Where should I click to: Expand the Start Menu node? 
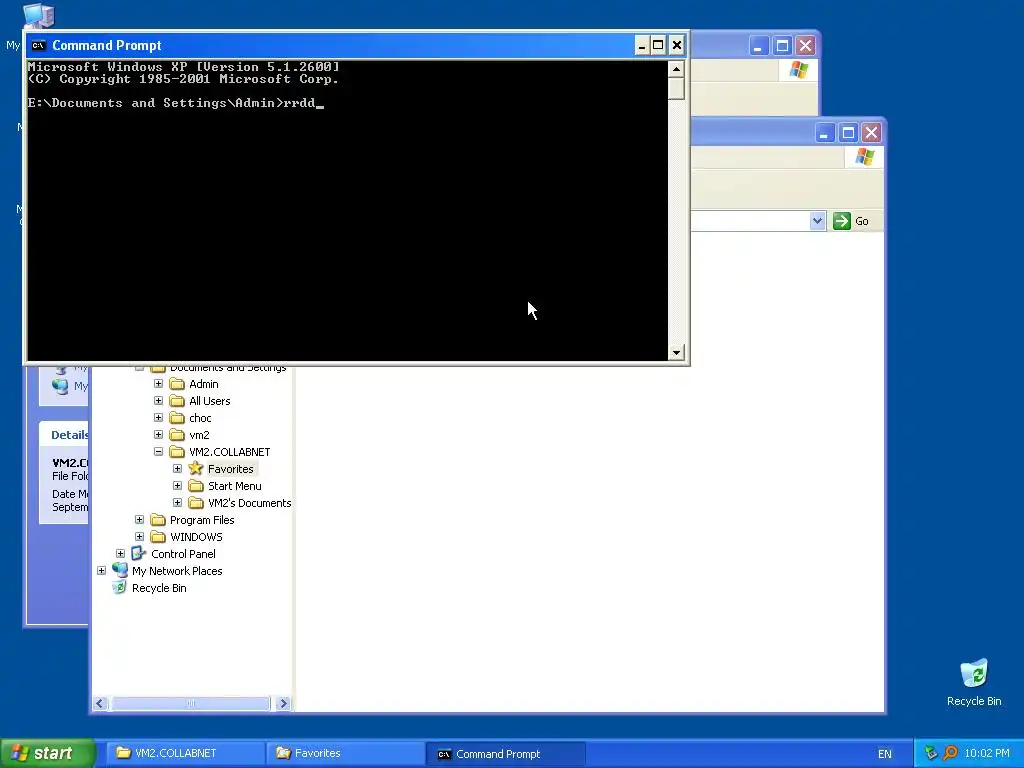(177, 485)
